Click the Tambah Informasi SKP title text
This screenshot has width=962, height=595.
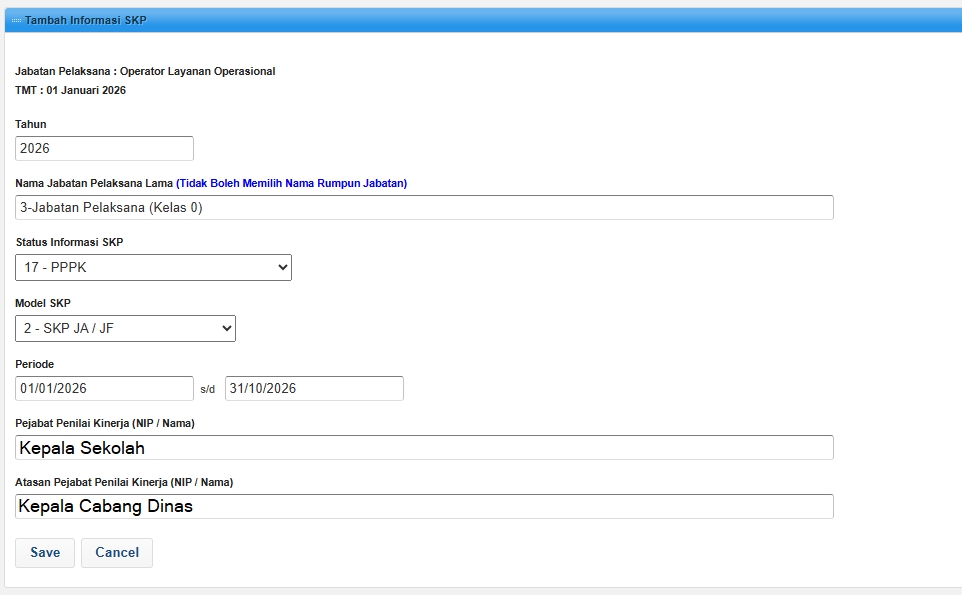coord(85,20)
